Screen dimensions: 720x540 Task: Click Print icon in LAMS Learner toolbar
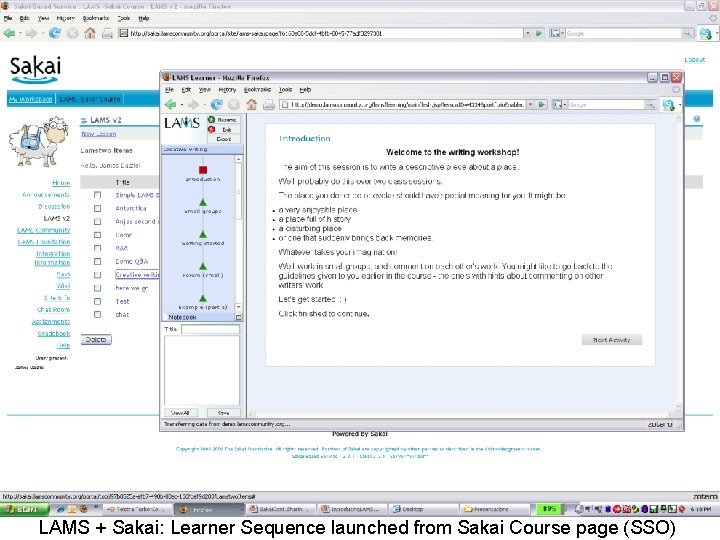269,105
